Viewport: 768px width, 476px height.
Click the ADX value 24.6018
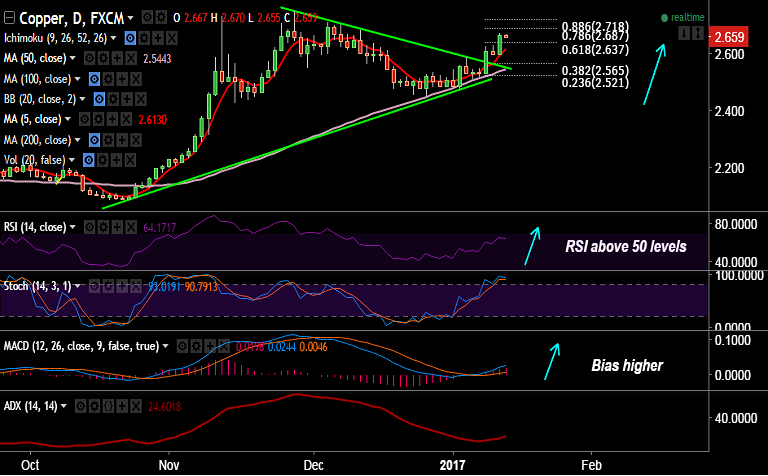[x=165, y=406]
